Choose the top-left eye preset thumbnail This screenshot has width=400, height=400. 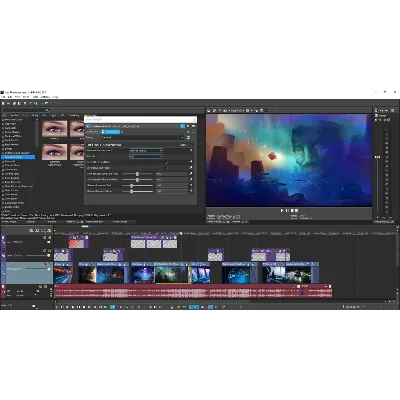pyautogui.click(x=54, y=129)
